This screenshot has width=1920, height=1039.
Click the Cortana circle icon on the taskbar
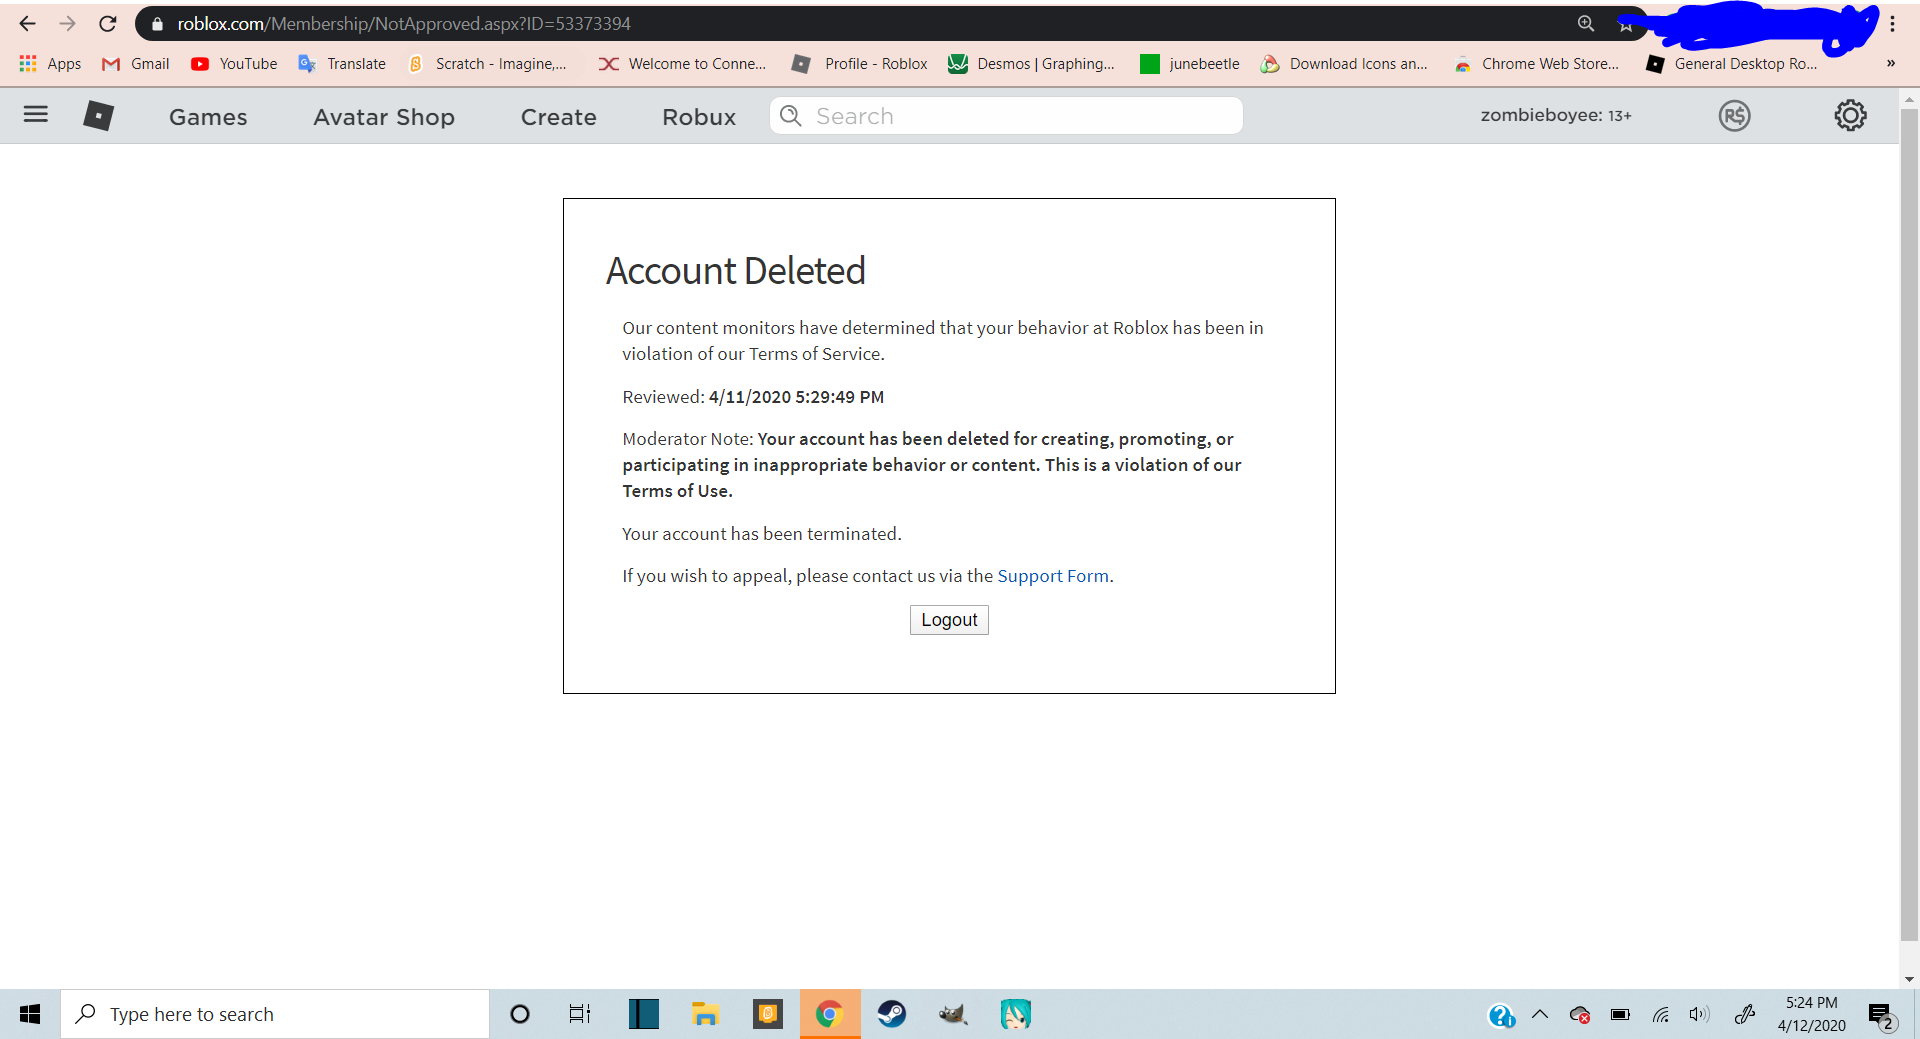519,1014
